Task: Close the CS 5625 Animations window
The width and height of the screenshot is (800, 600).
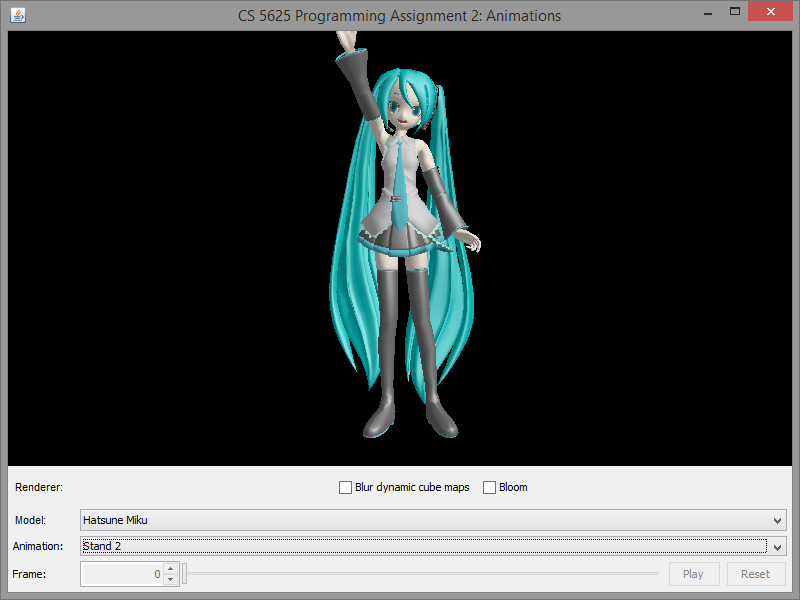Action: [772, 12]
